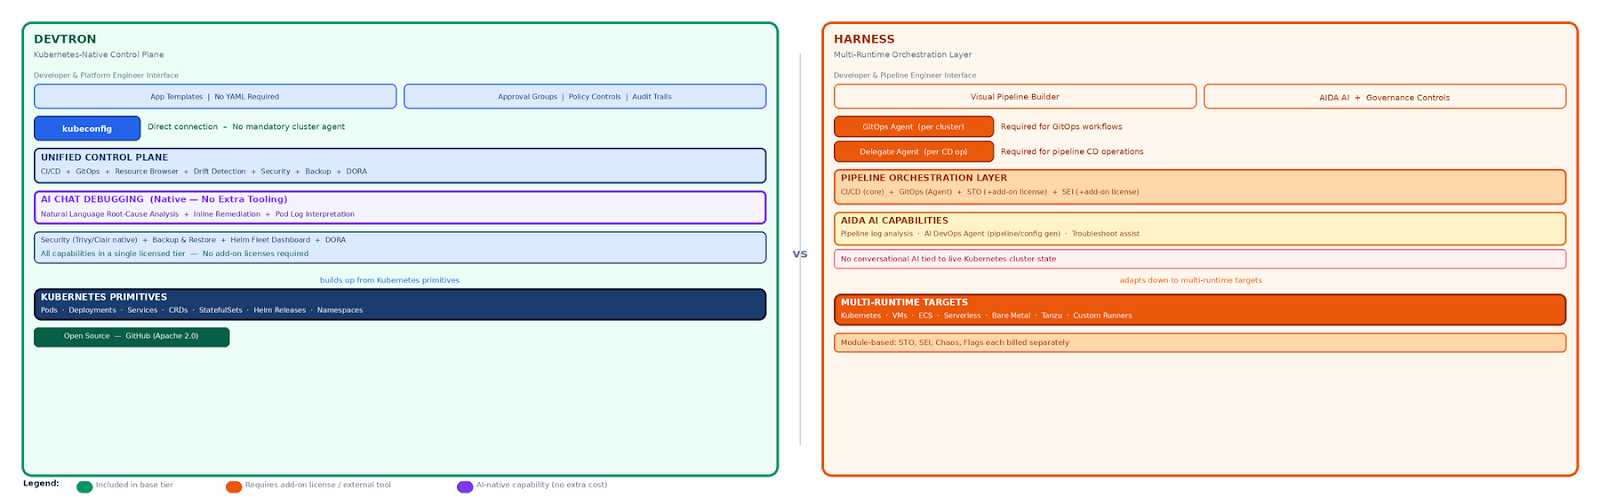This screenshot has height=498, width=1600.
Task: Click the 'Kubernetes-Native Control Plane' subtitle
Action: pos(99,55)
